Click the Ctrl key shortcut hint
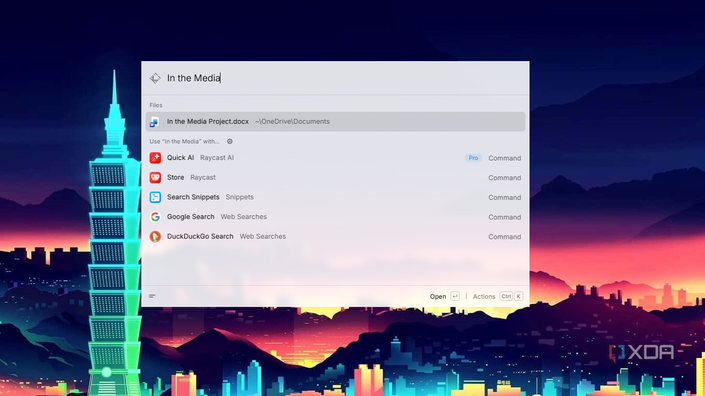The height and width of the screenshot is (396, 705). click(506, 296)
